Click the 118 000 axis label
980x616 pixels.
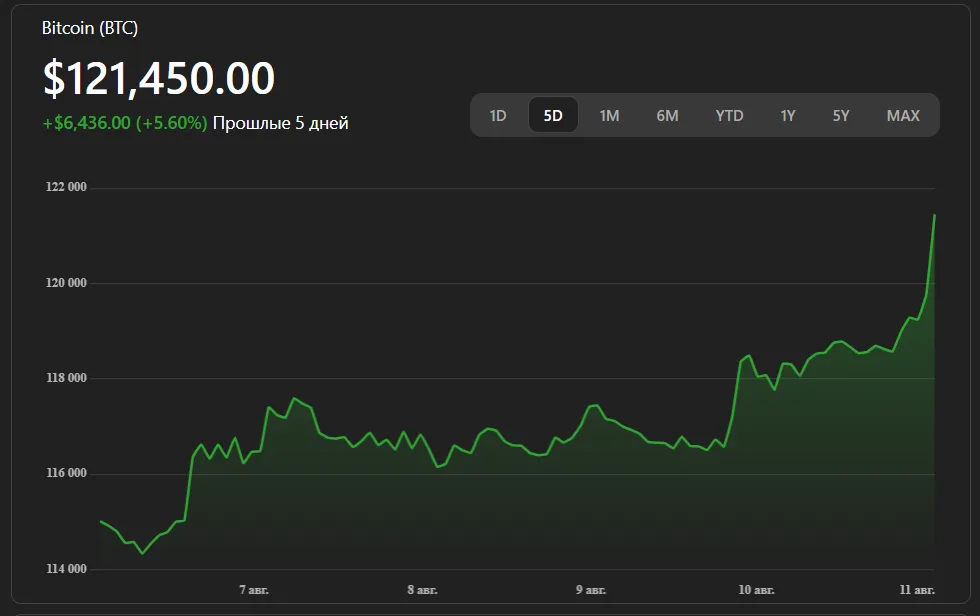coord(66,378)
